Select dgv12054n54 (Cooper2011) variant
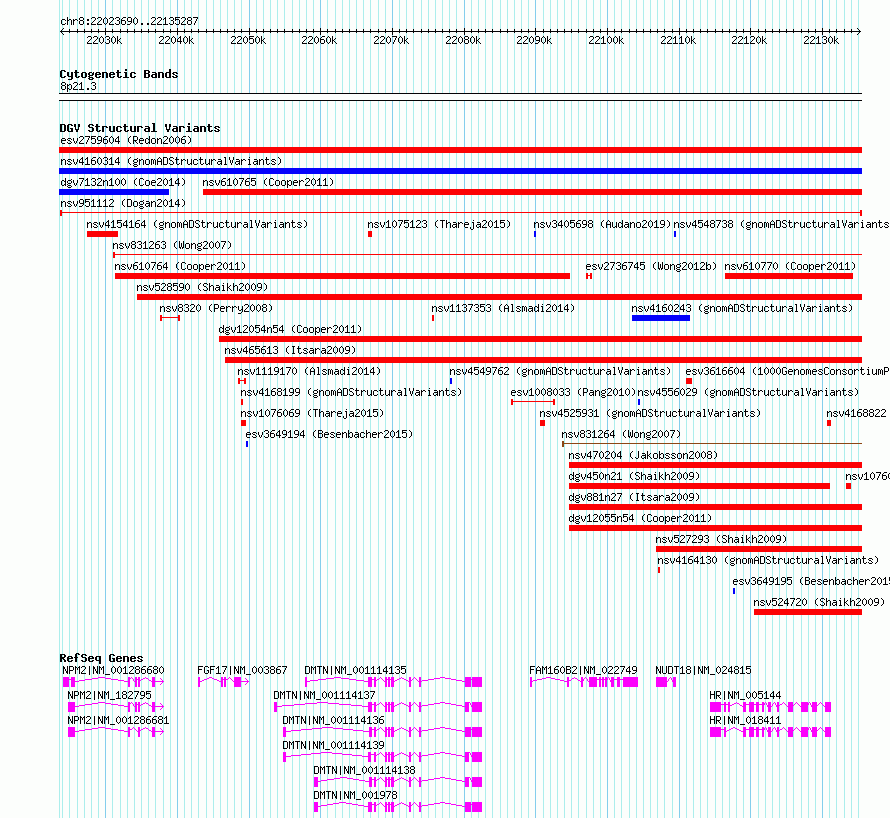Screen dimensions: 890x818 (x=540, y=339)
